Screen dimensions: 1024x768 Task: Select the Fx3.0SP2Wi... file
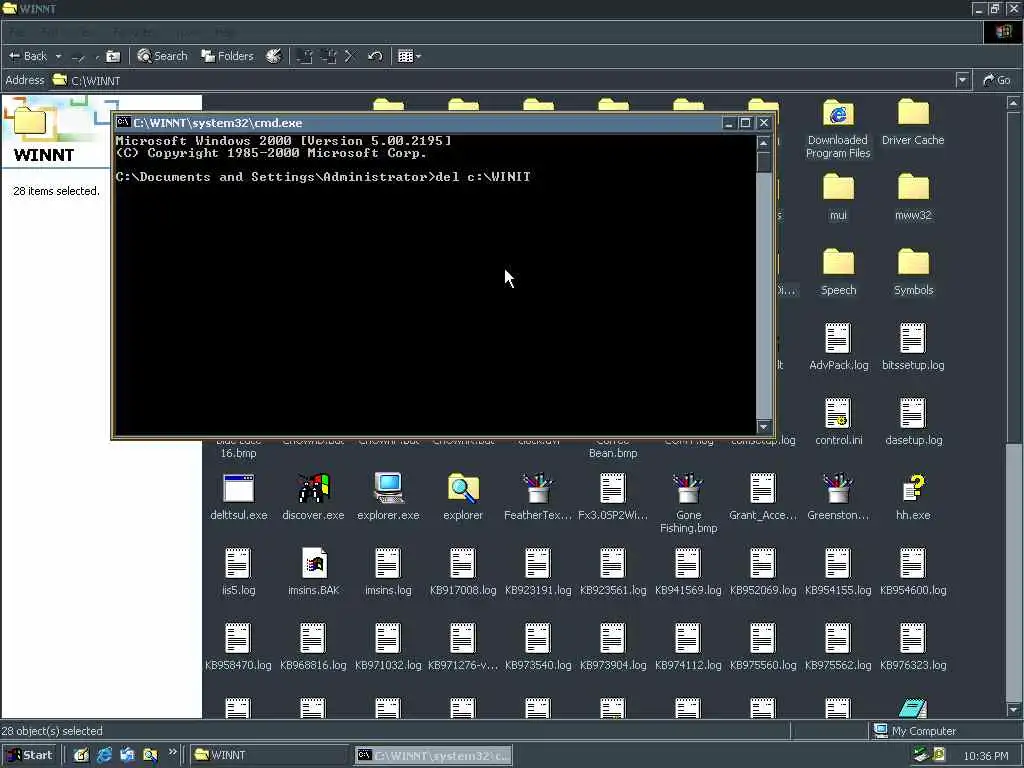(613, 497)
